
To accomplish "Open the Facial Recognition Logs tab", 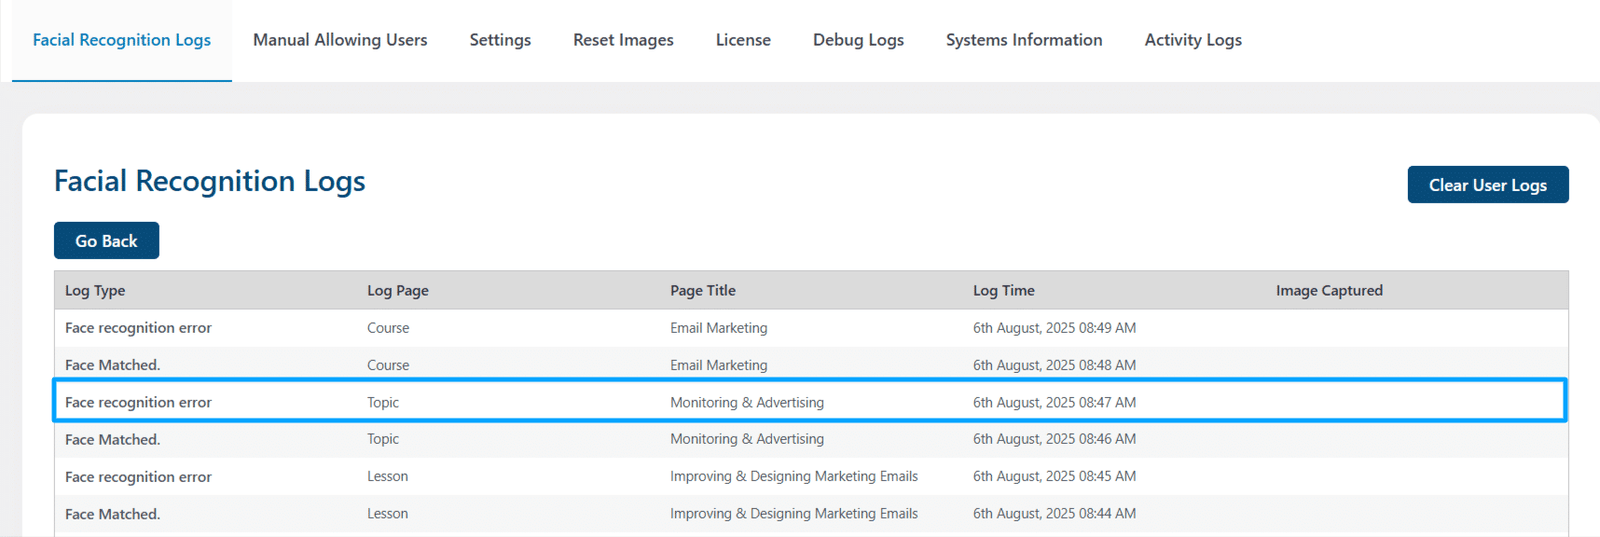I will click(x=122, y=40).
